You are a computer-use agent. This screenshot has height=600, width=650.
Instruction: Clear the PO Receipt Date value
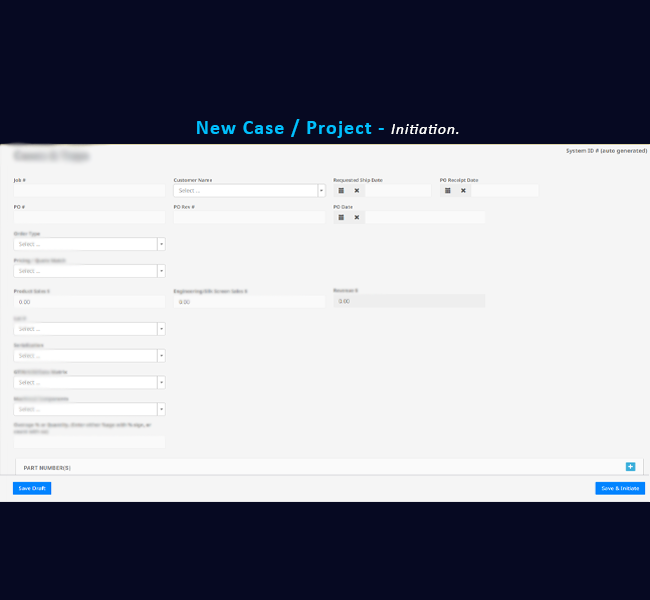coord(463,190)
